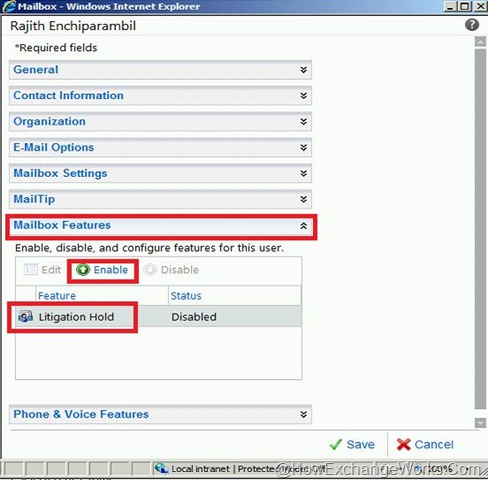Expand the Mailbox Settings chevron
Screen dimensions: 488x480
(303, 173)
